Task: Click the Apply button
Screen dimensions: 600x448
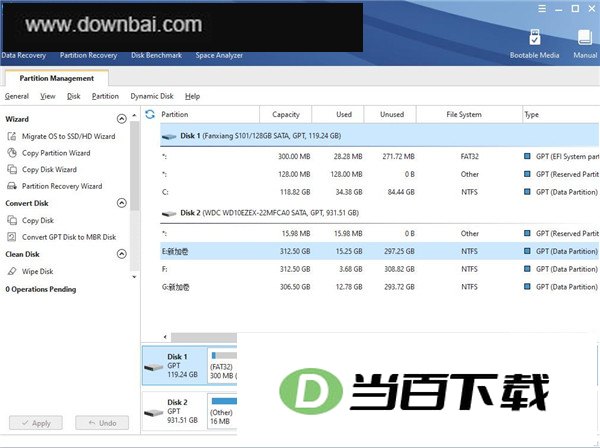Action: pyautogui.click(x=36, y=423)
